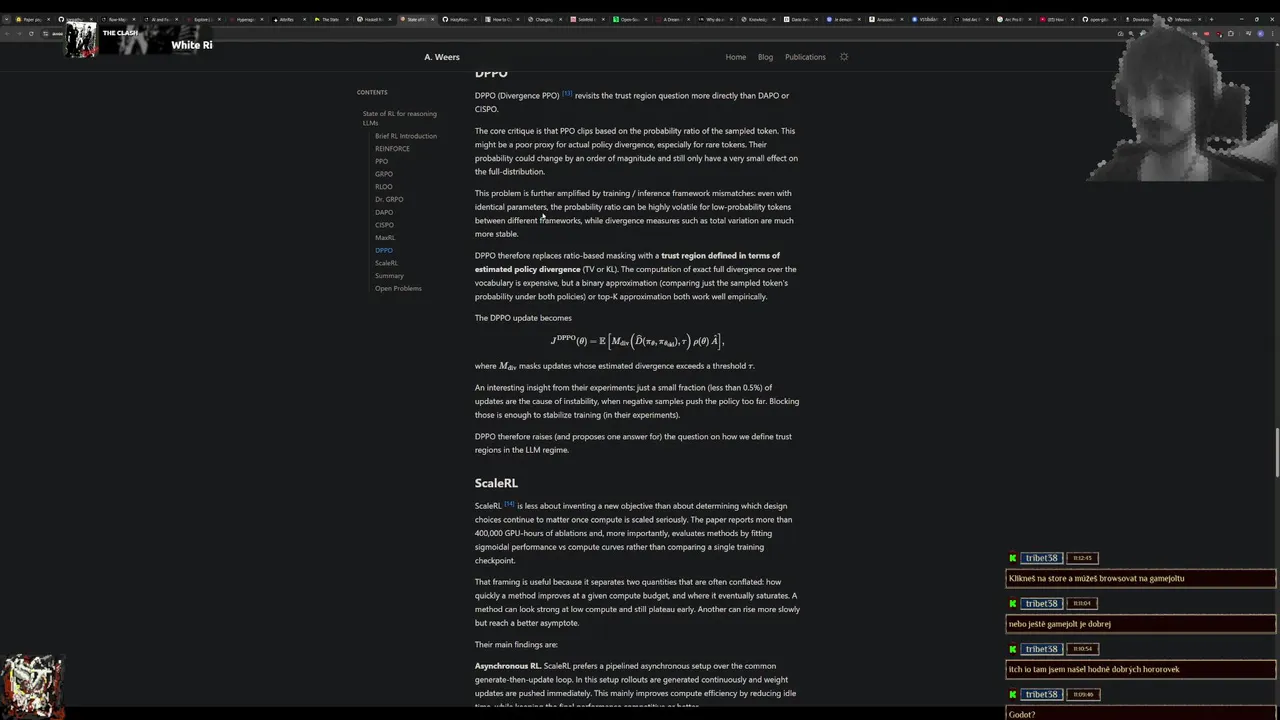Click the ScaleRL section heading
The width and height of the screenshot is (1280, 720).
(496, 483)
